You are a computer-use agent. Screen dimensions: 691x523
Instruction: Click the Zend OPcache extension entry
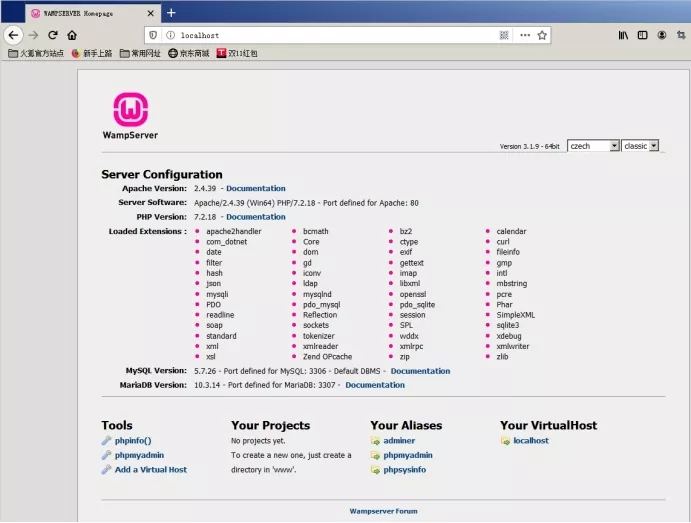[327, 356]
